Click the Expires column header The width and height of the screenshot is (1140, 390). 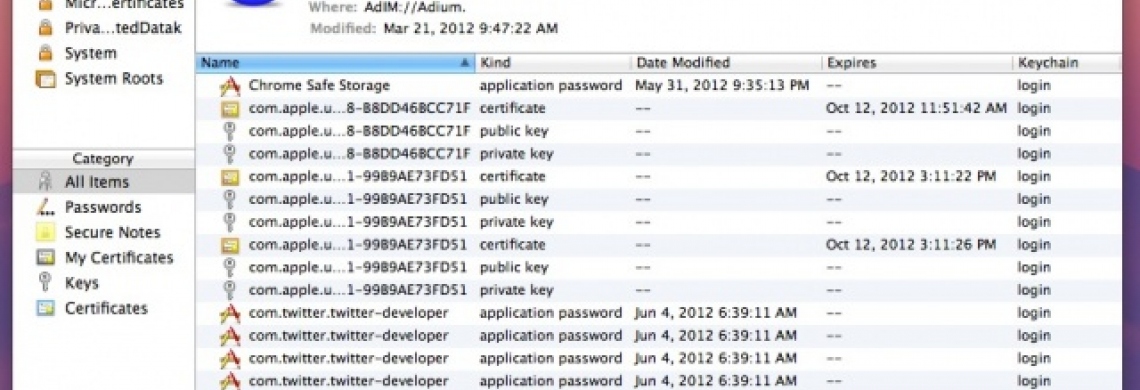918,63
